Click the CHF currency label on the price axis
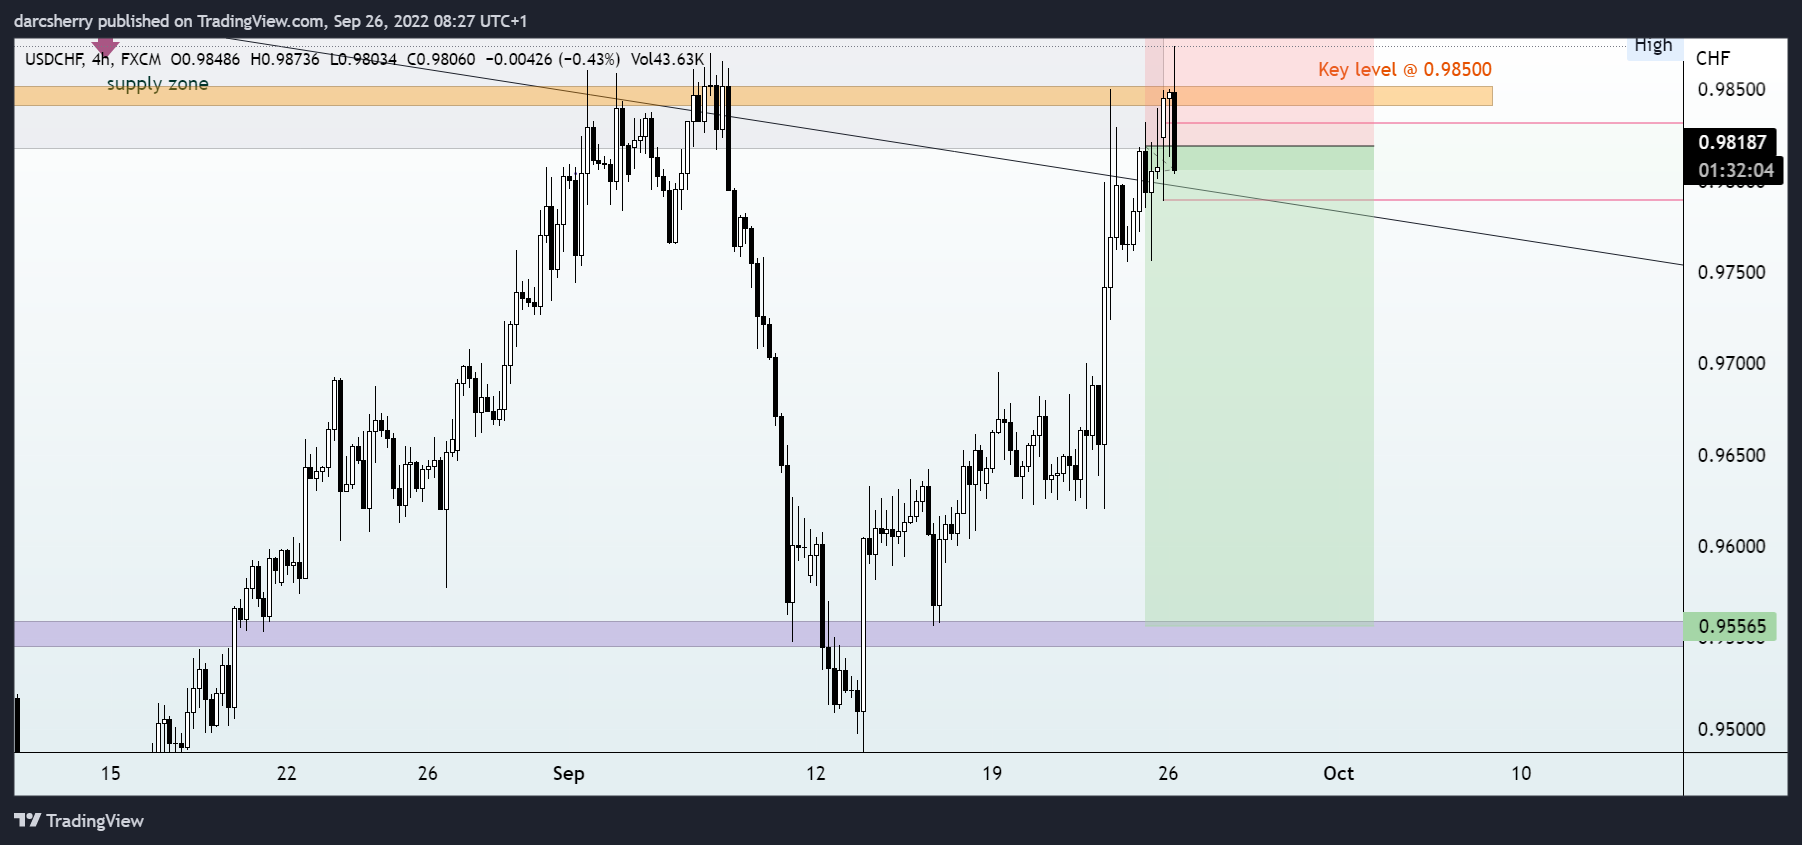1802x845 pixels. tap(1713, 58)
